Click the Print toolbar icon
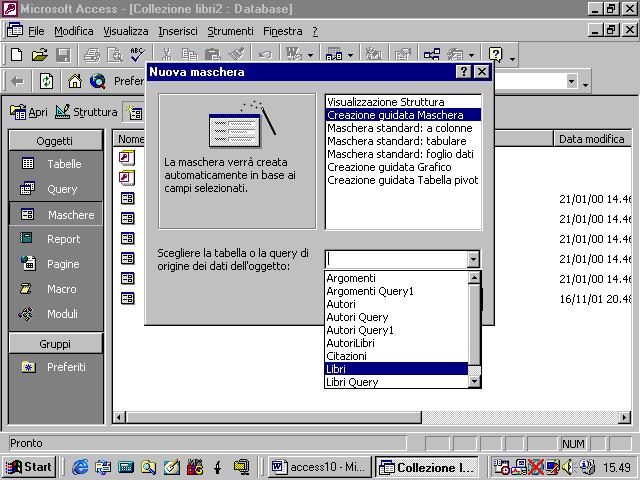640x480 pixels. (92, 54)
